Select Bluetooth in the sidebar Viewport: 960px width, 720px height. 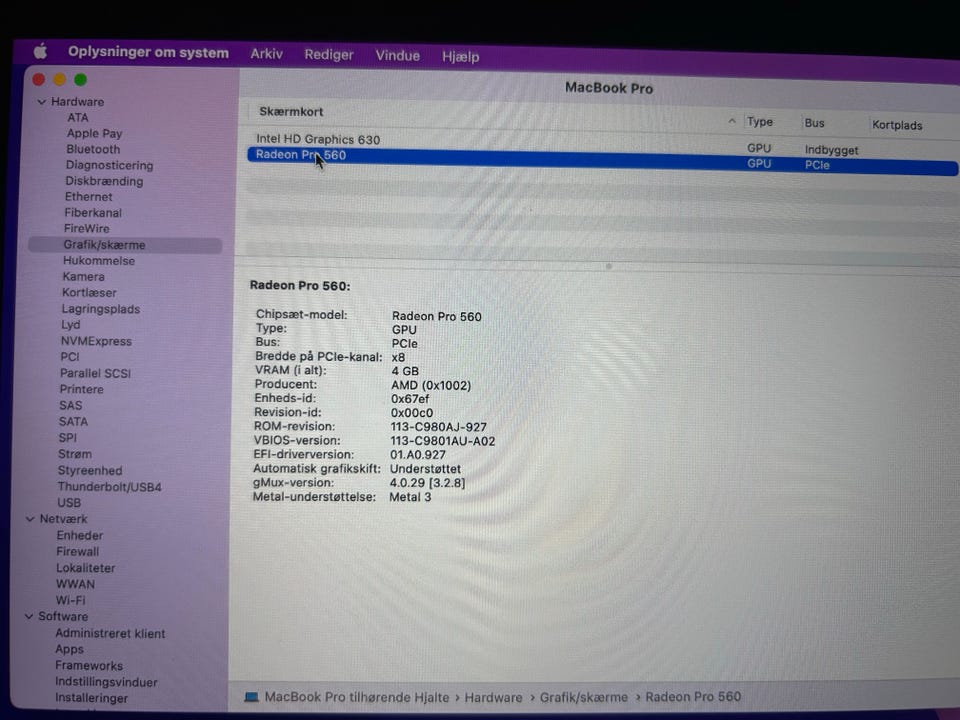93,149
